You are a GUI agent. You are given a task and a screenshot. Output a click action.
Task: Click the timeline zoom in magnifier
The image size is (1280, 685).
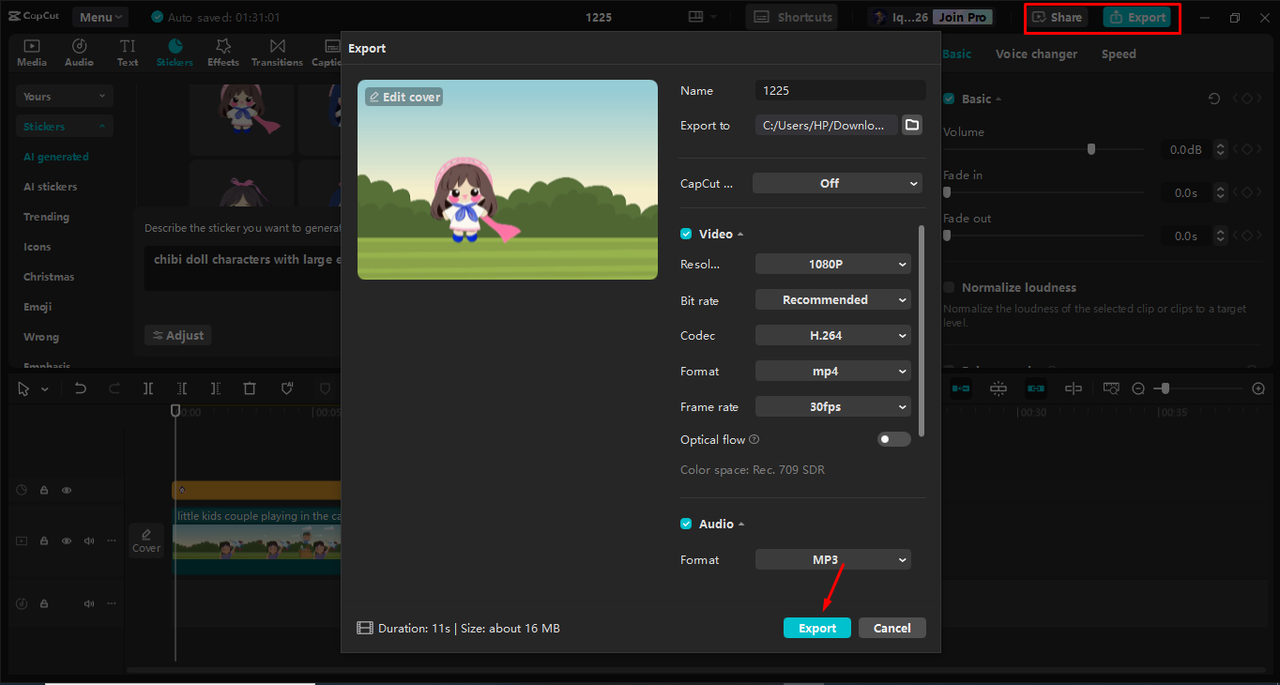(x=1259, y=389)
